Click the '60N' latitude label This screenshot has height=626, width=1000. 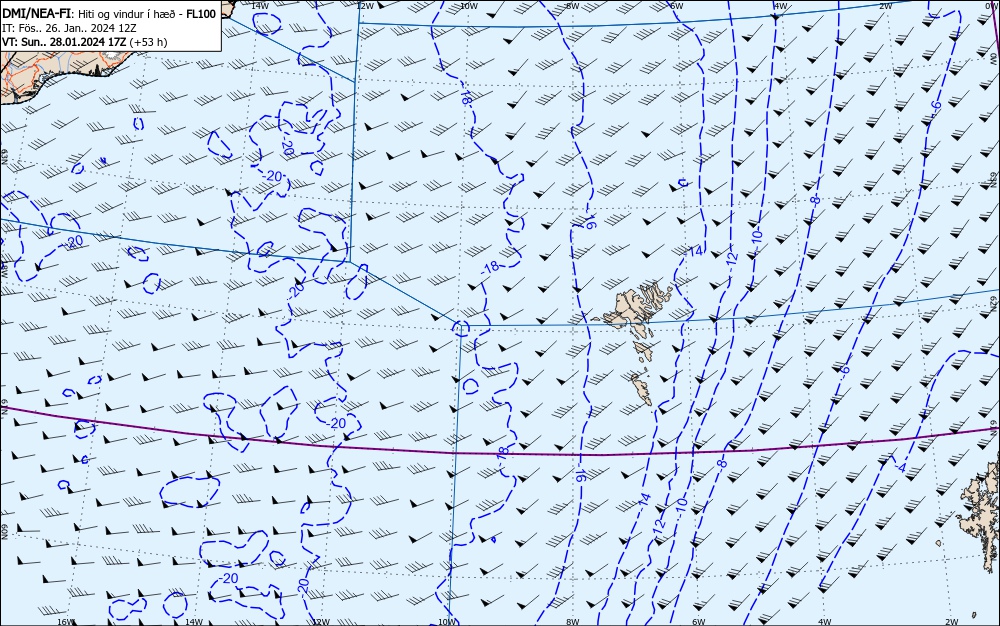coord(4,532)
